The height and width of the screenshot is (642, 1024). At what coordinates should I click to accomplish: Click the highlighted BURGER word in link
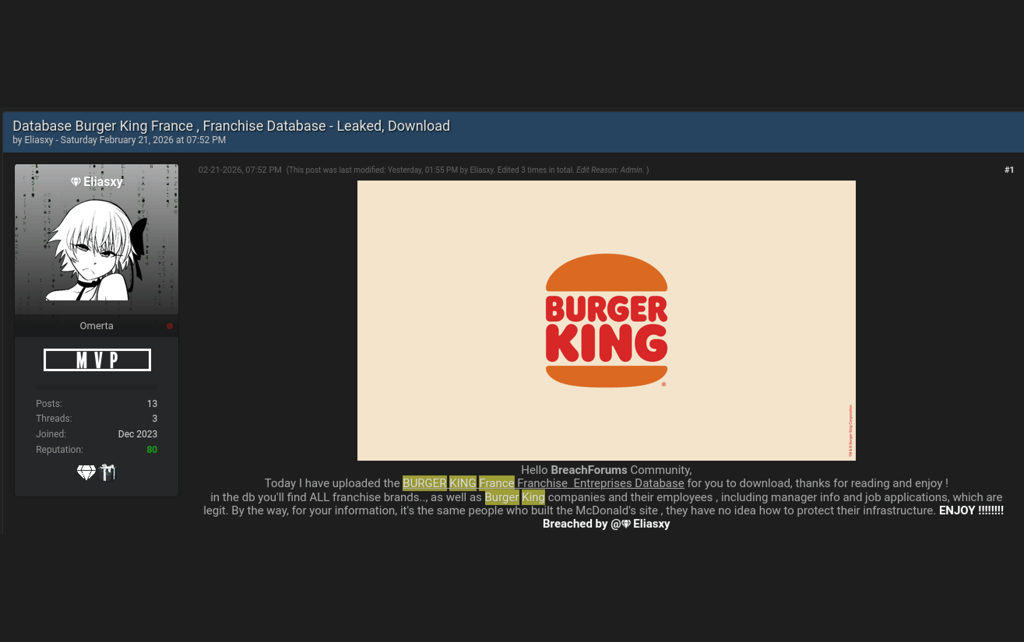point(424,483)
